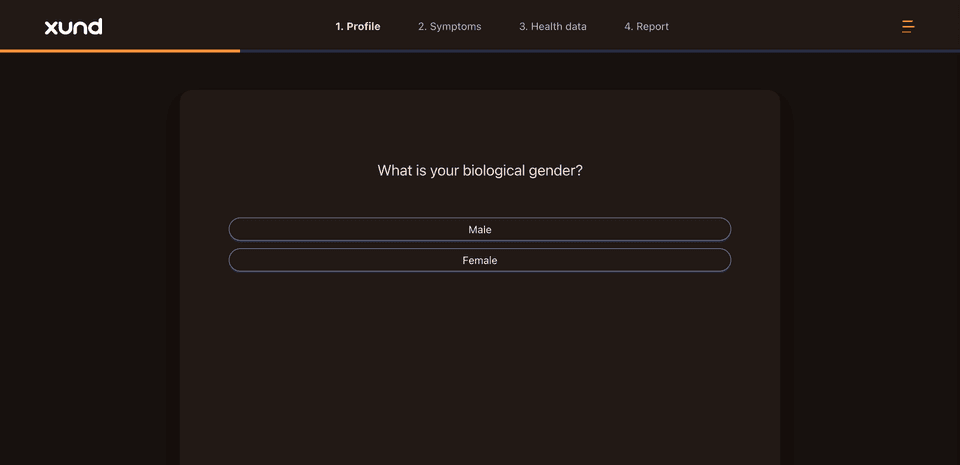Choose the Female option
The width and height of the screenshot is (960, 465).
pos(480,260)
